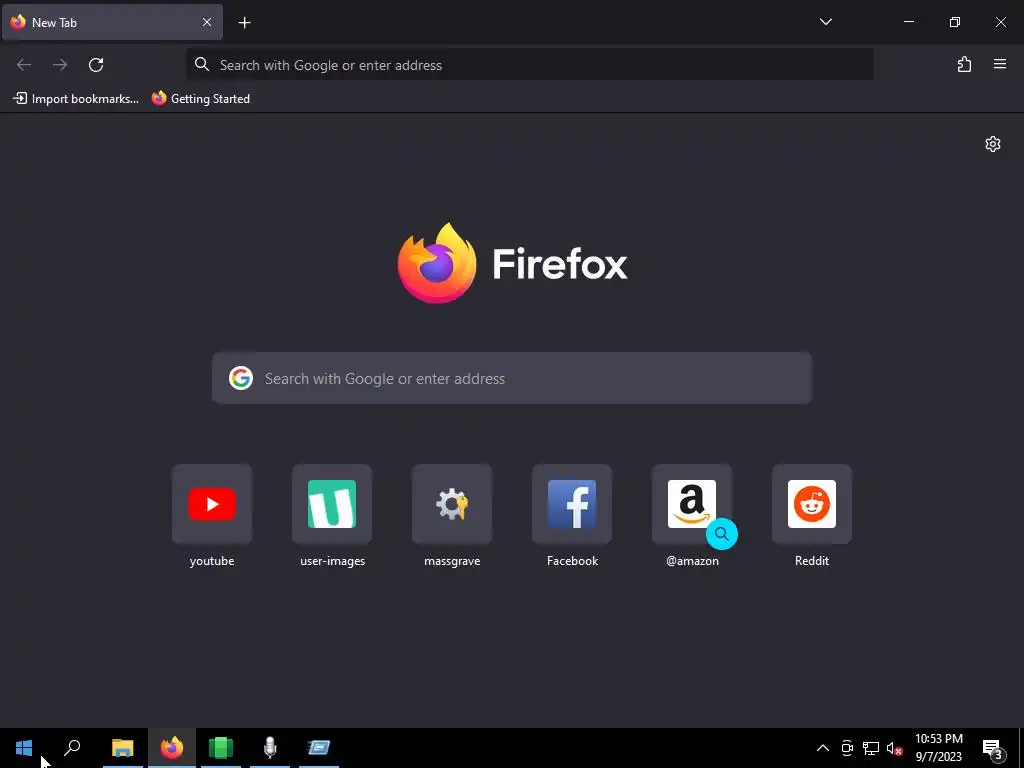1024x768 pixels.
Task: Open the notification center icon
Action: coord(993,748)
